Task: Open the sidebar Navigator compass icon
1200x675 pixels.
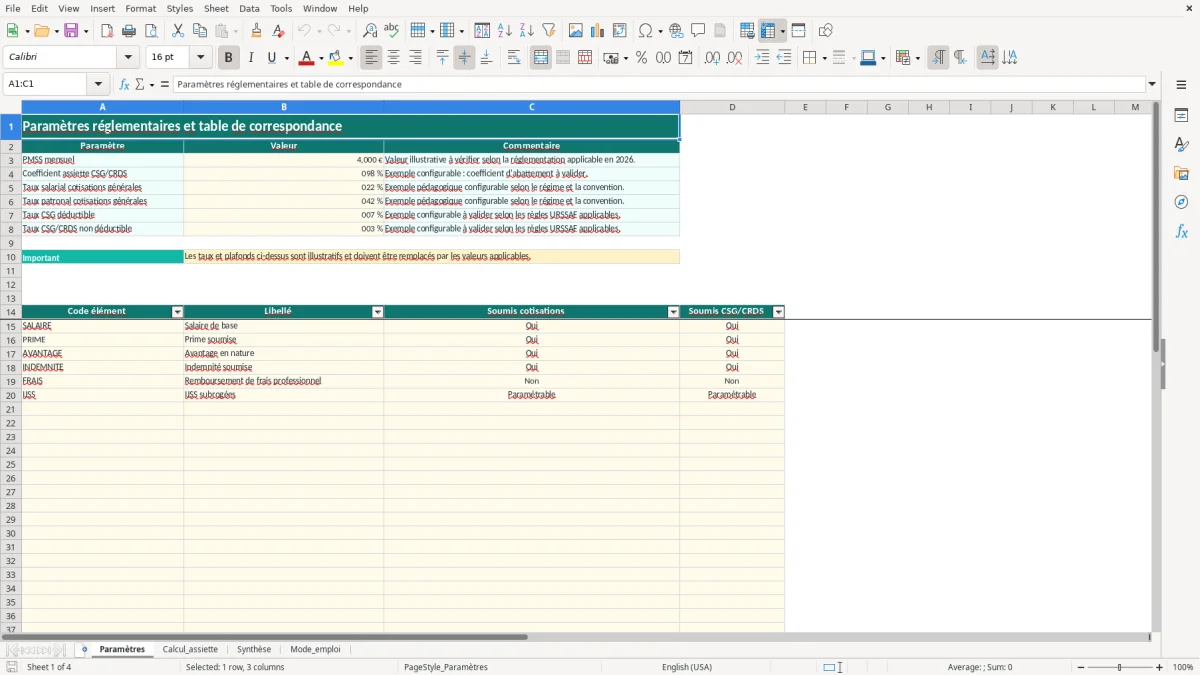Action: [x=1181, y=202]
